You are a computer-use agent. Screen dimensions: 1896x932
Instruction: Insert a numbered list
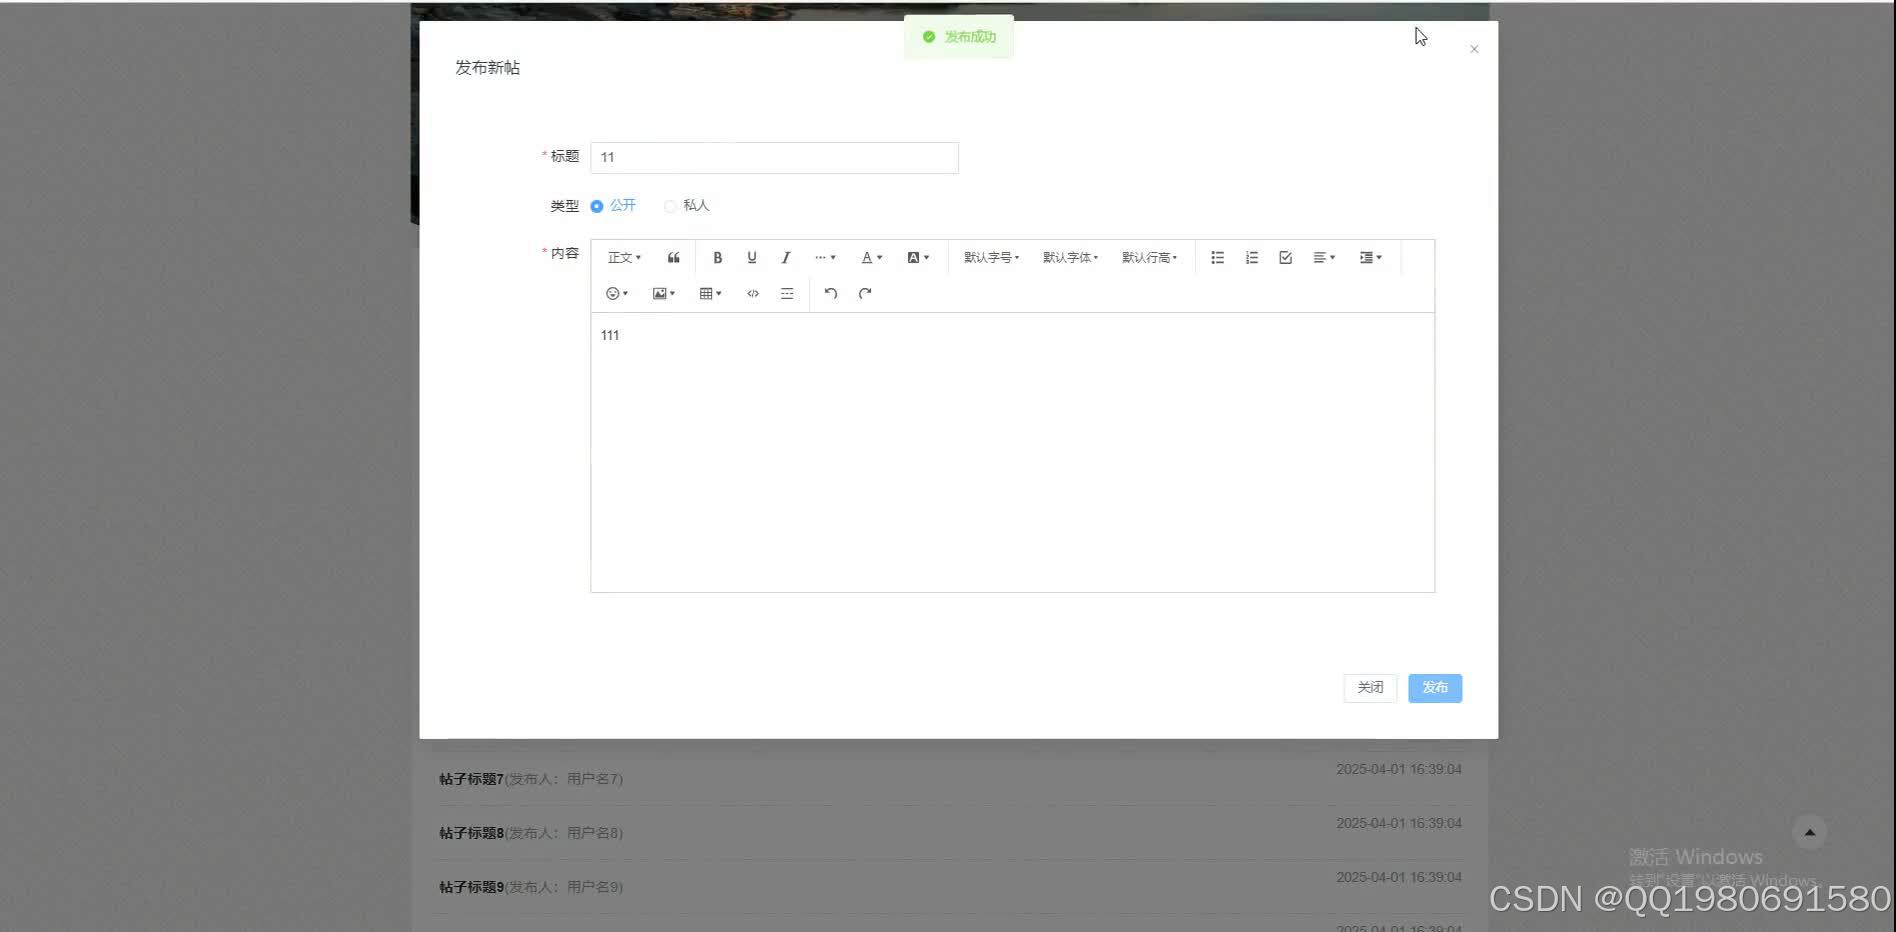point(1251,258)
